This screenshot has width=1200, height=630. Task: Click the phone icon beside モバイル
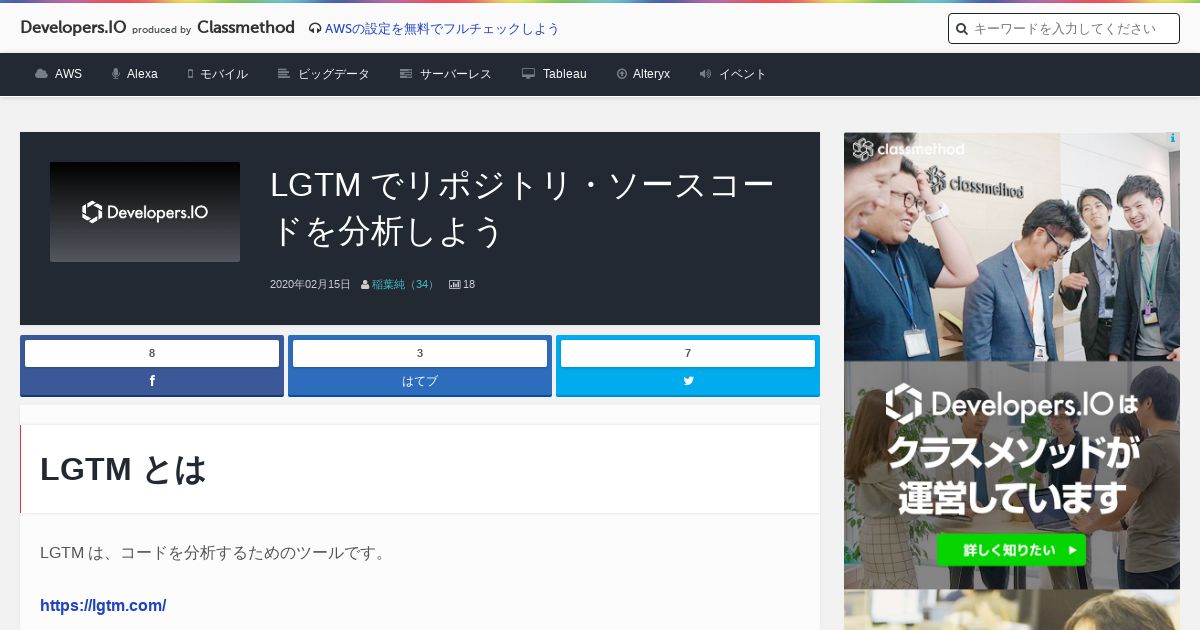[190, 74]
